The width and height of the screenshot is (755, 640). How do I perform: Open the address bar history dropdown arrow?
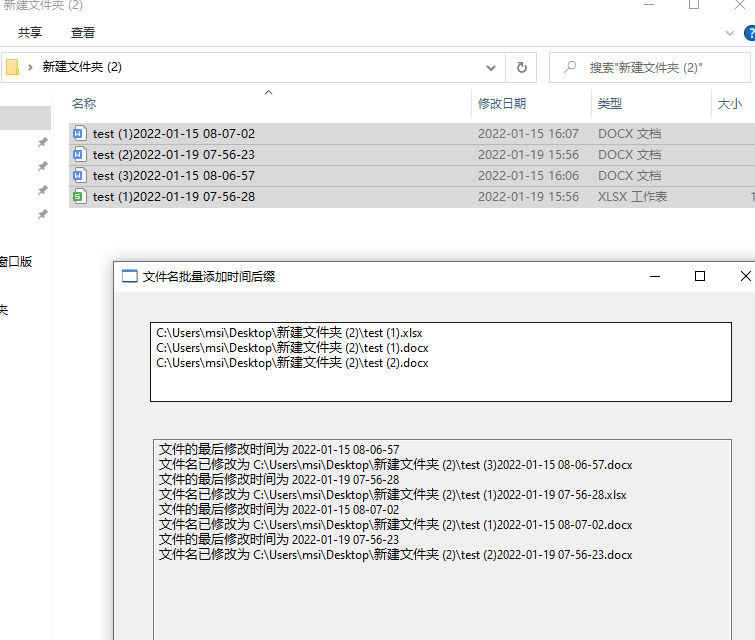(x=491, y=68)
